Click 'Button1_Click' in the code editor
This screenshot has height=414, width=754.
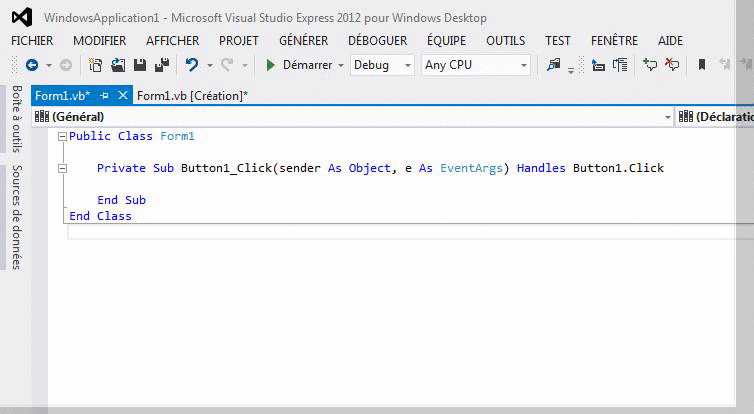coord(226,168)
